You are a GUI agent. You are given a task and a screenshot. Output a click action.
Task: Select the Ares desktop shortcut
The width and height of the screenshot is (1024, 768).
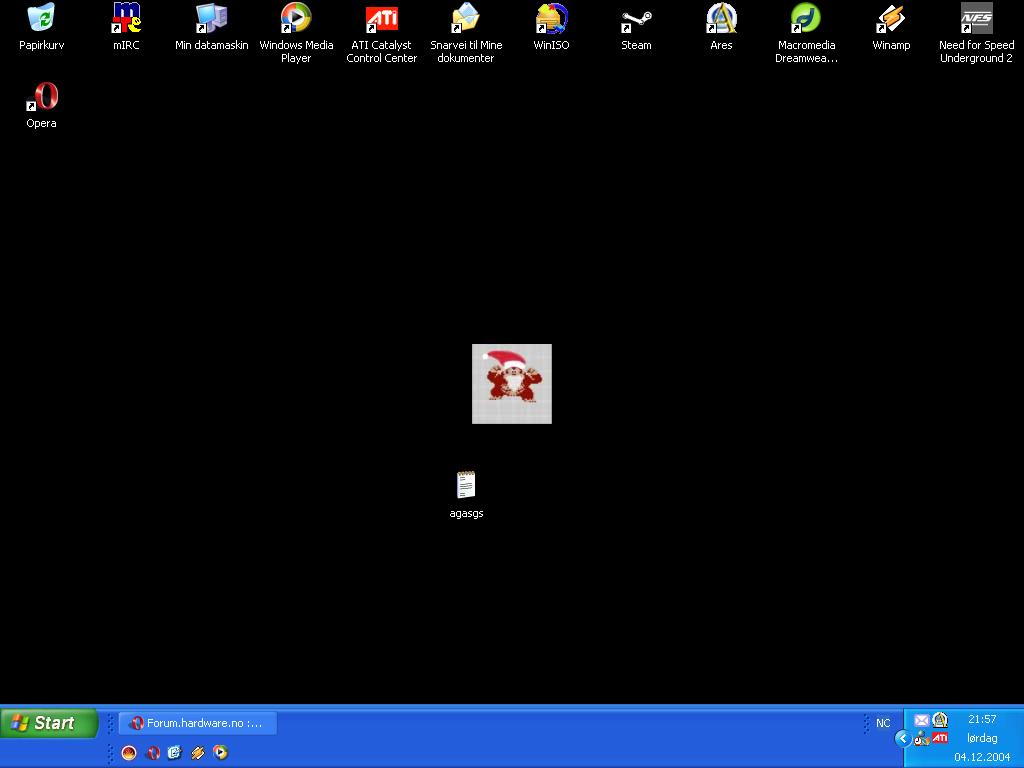[721, 26]
